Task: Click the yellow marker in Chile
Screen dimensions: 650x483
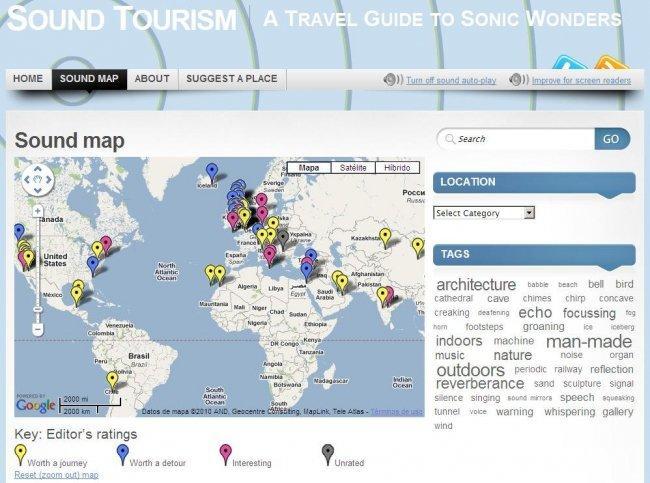Action: point(112,381)
